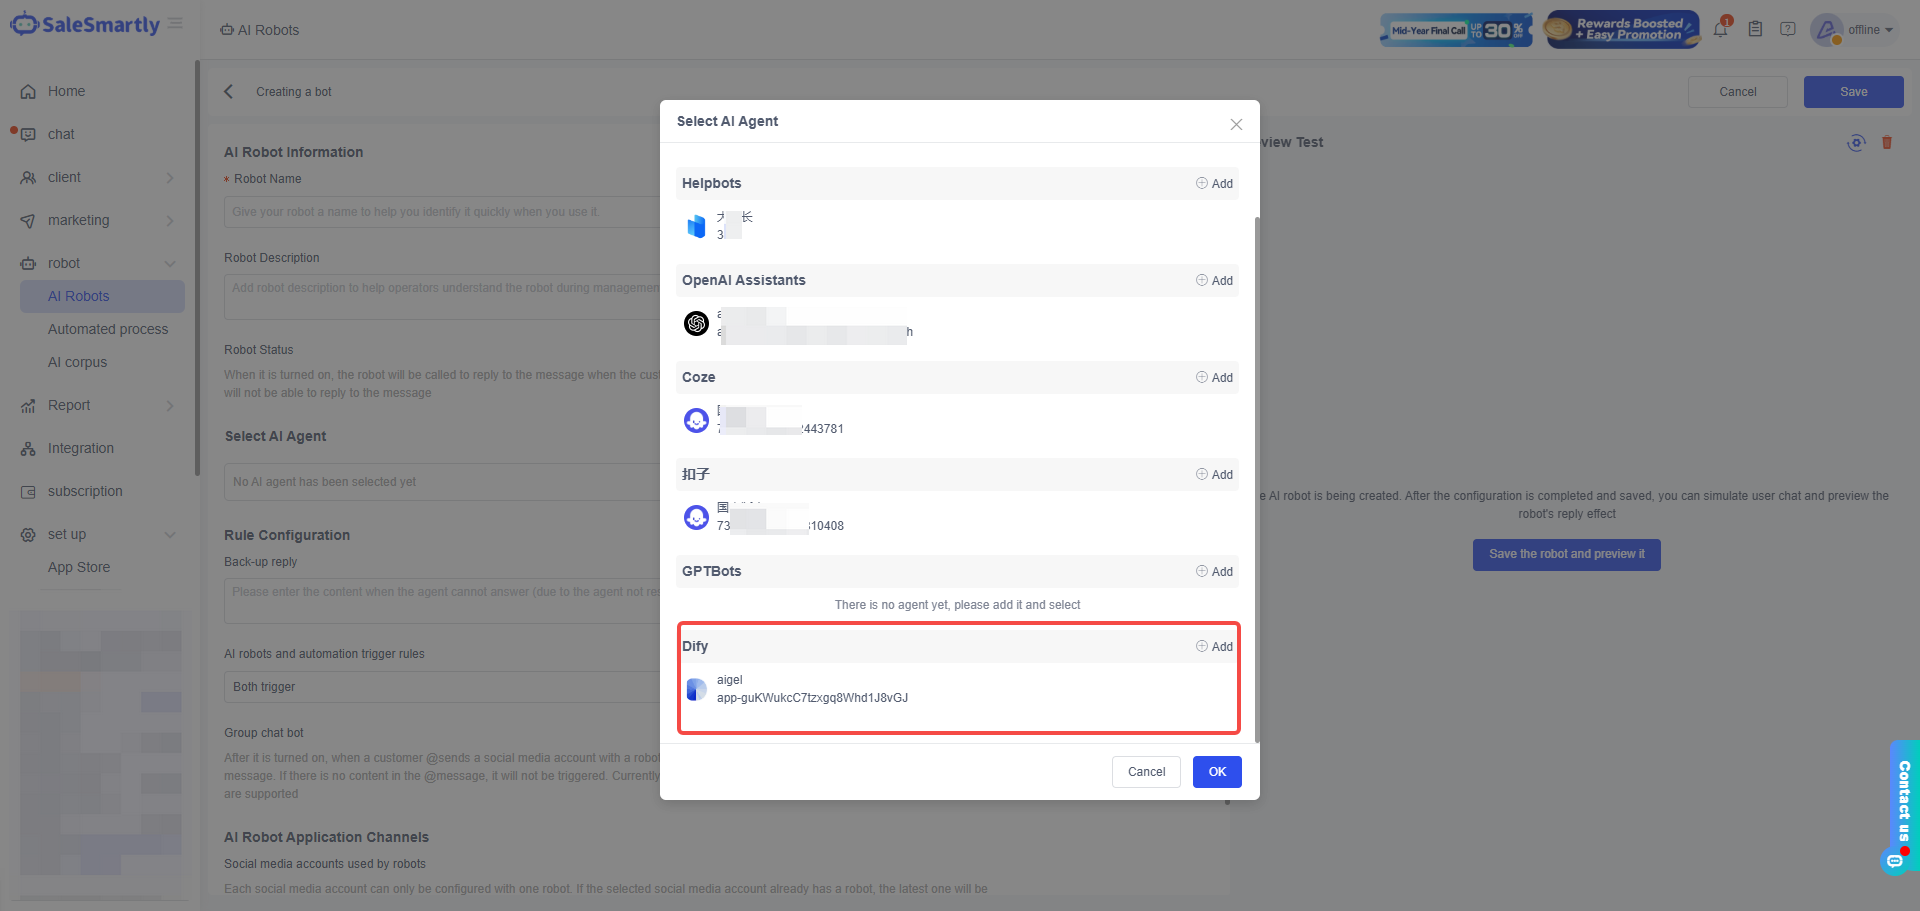Add an OpenAI Assistants agent
The width and height of the screenshot is (1920, 911).
(x=1214, y=281)
